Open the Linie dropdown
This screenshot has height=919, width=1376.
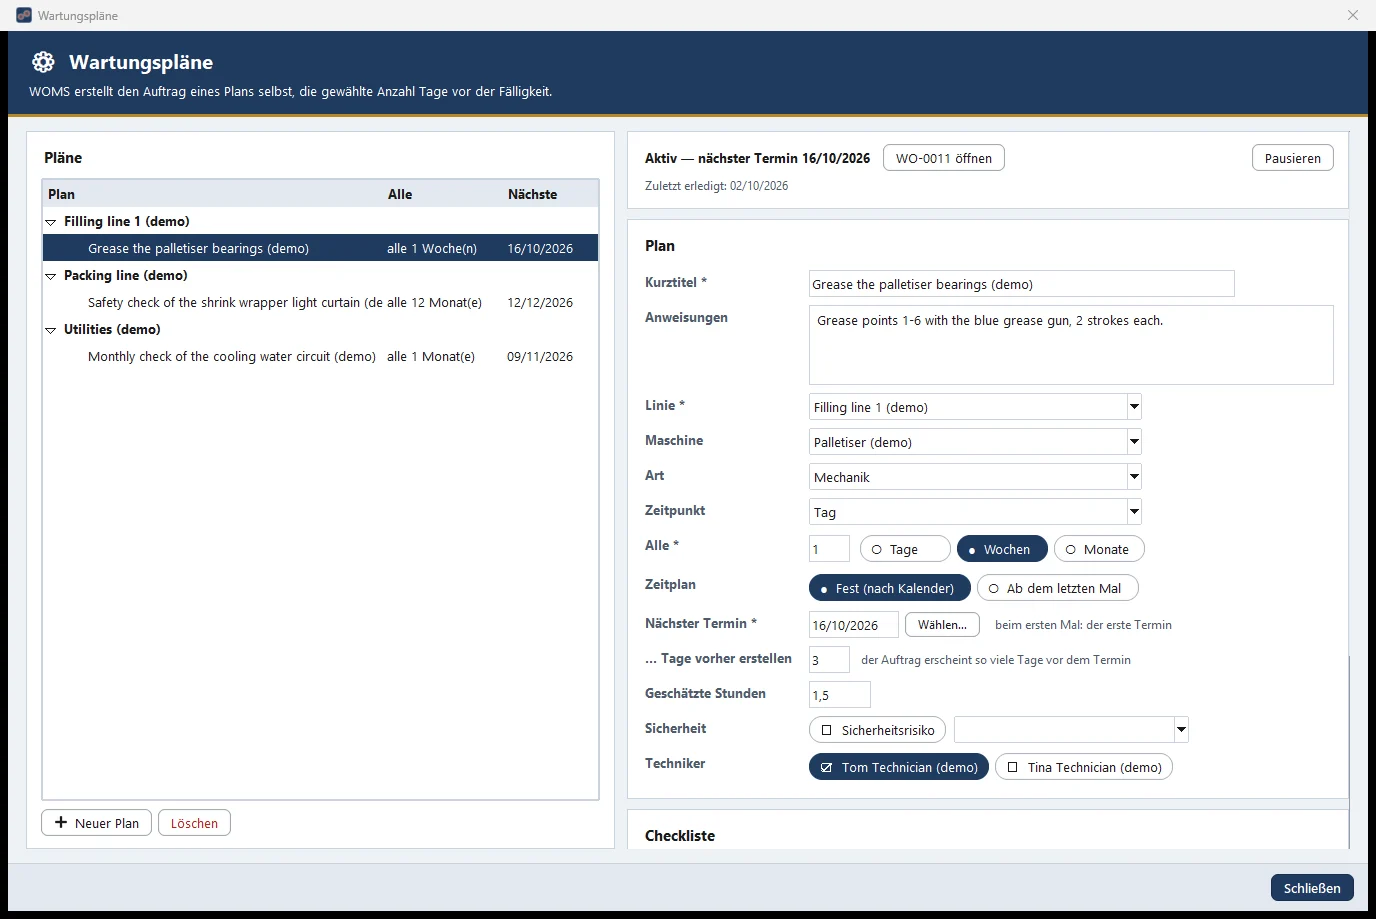click(x=1134, y=407)
